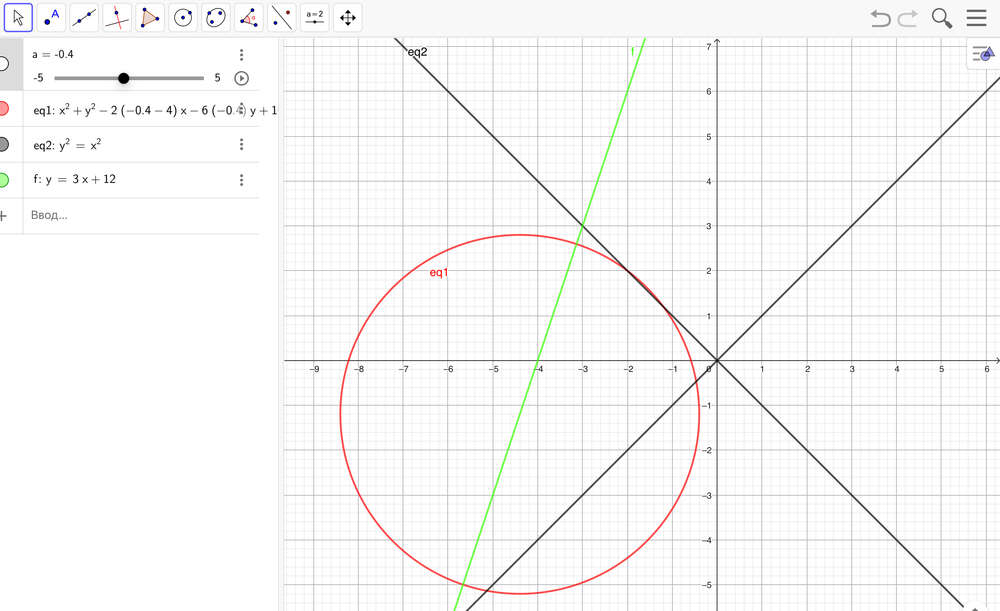Select the Point tool
The image size is (1000, 611).
[52, 17]
